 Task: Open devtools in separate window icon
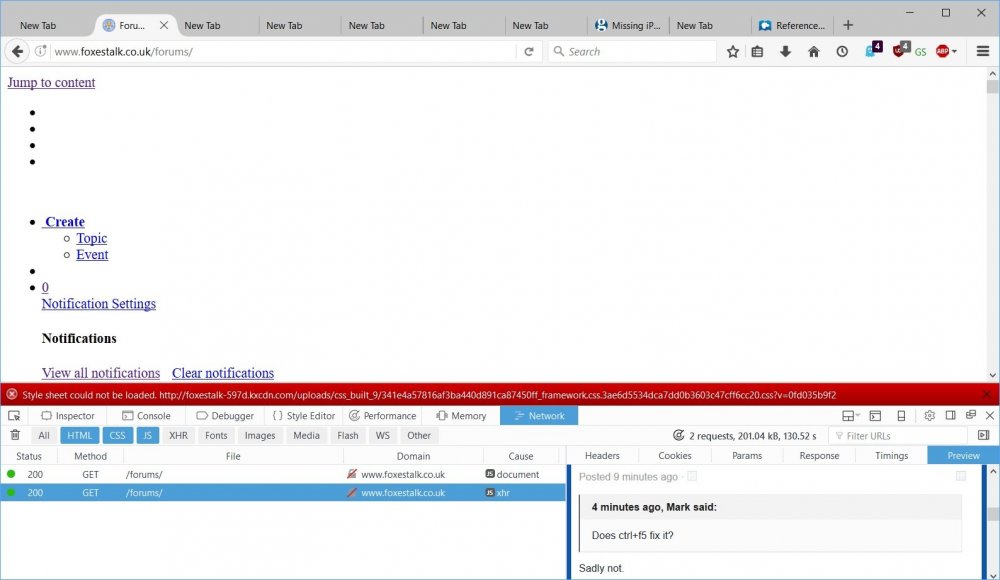point(971,415)
